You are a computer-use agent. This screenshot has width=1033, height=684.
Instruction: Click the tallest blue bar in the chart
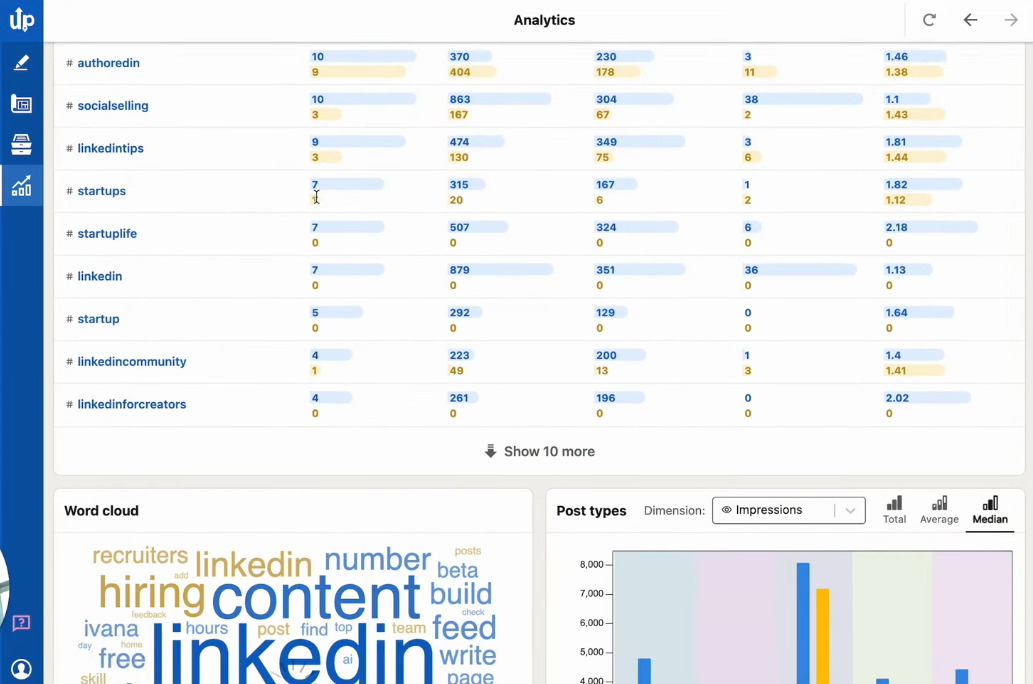tap(803, 622)
